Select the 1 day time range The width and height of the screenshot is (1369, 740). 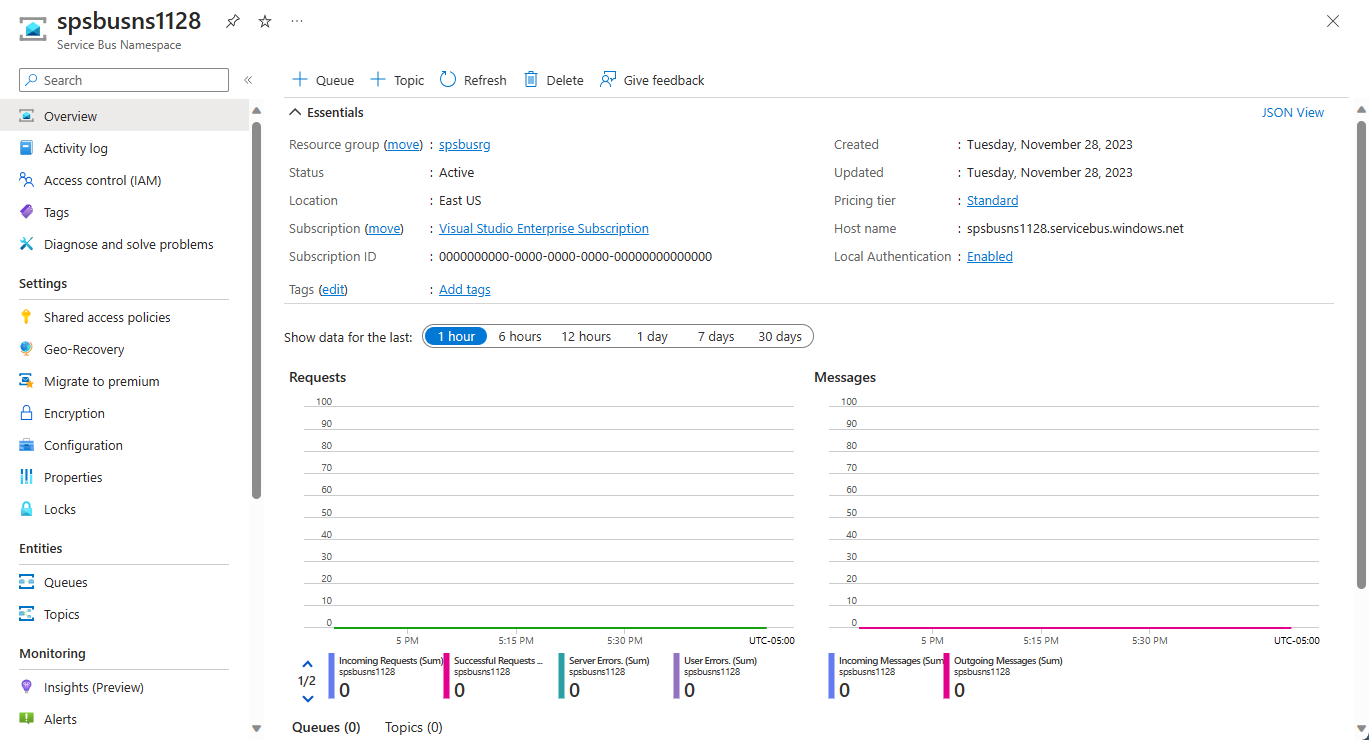point(652,336)
